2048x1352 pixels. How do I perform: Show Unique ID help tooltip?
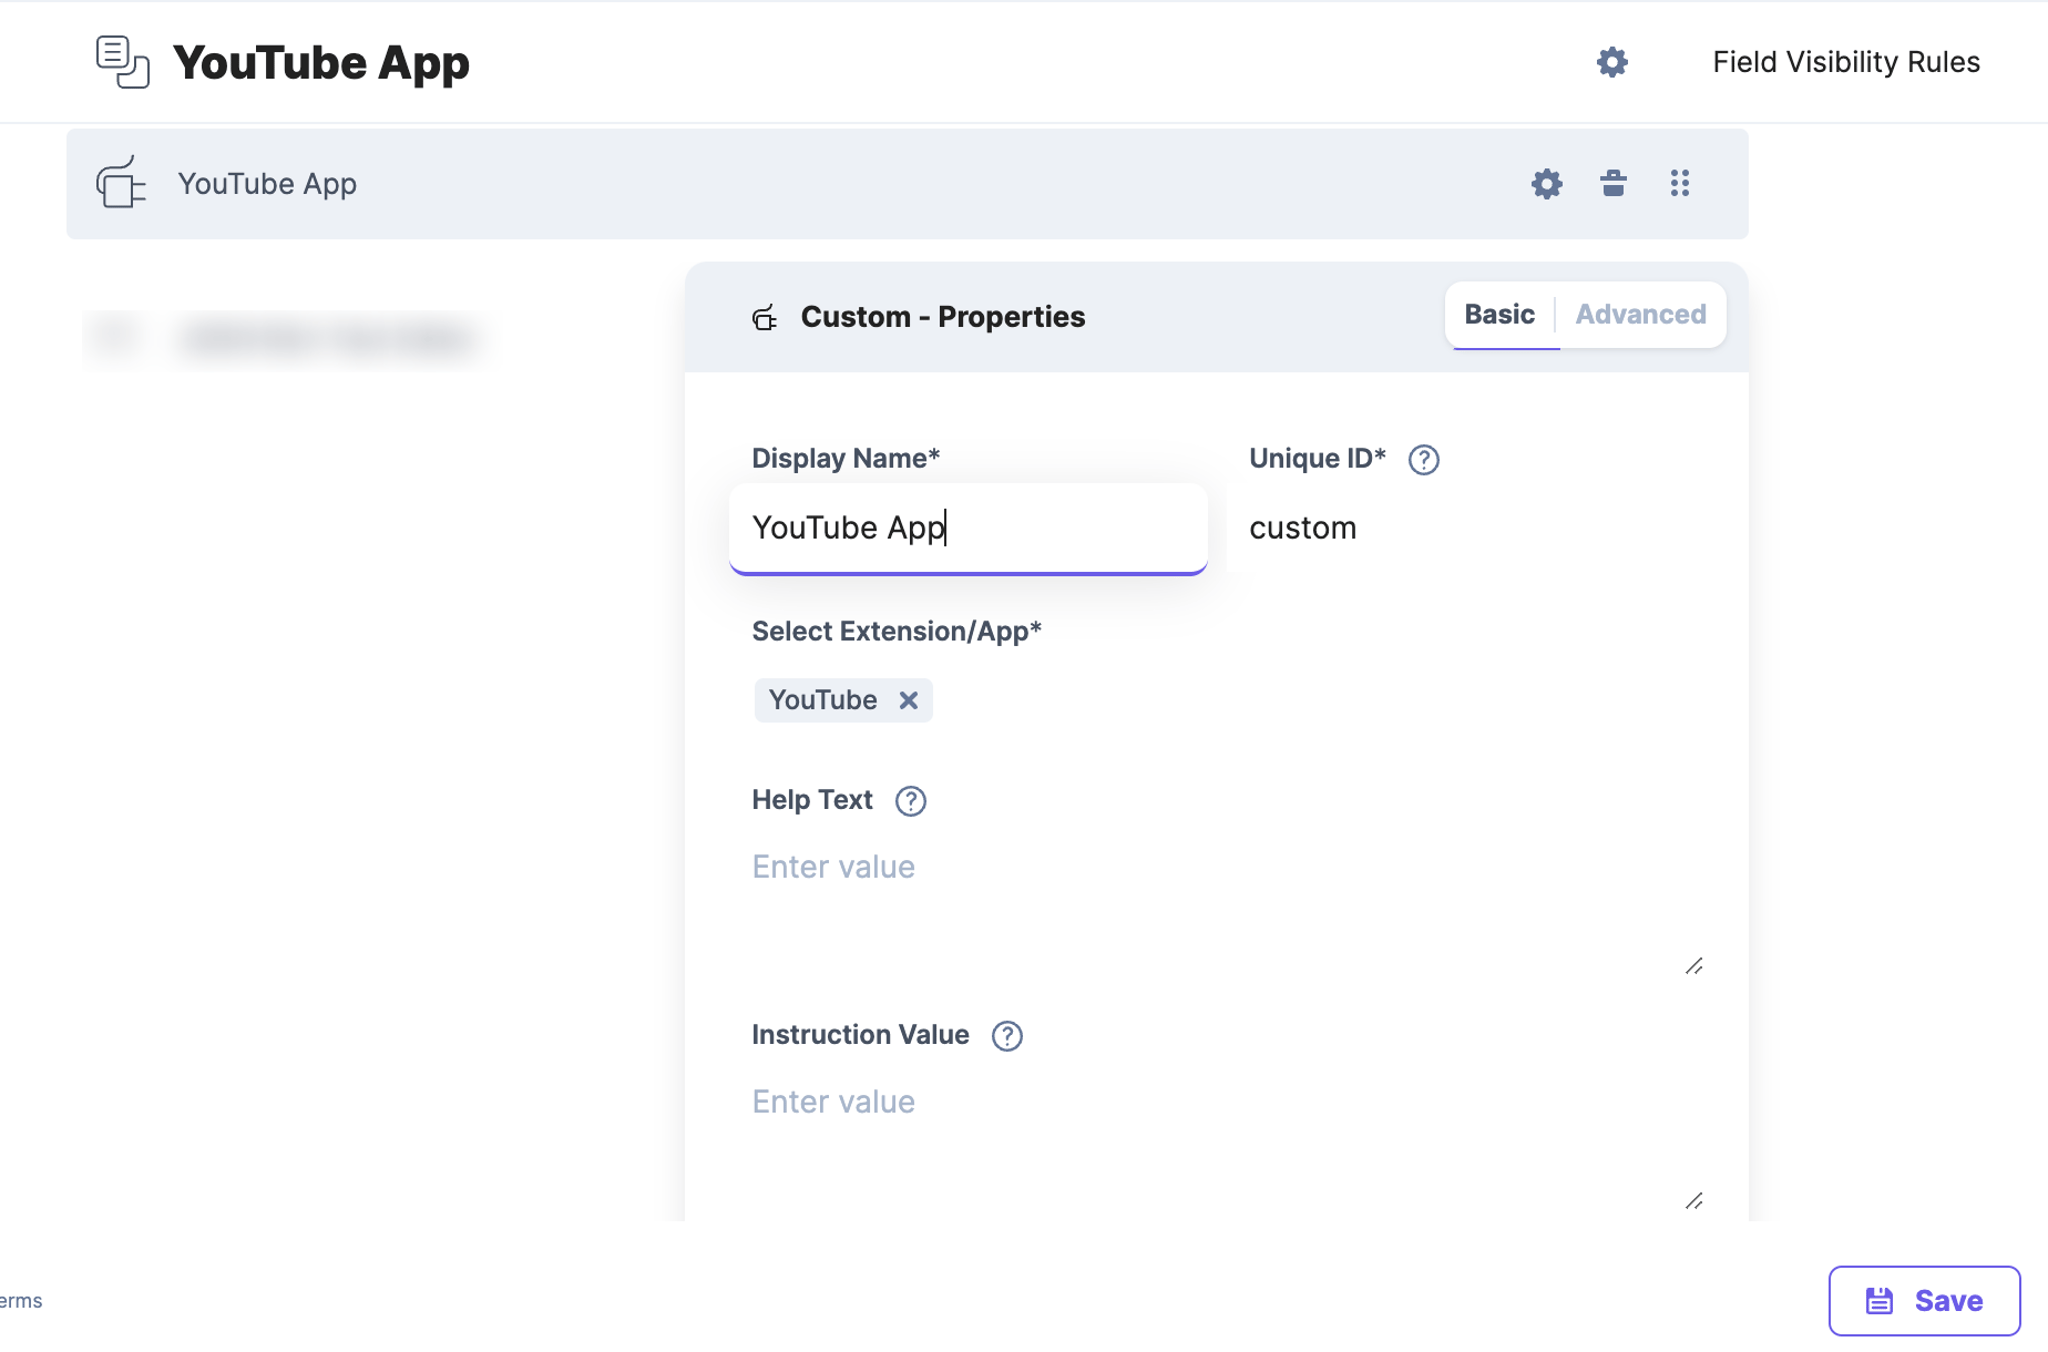click(1423, 460)
